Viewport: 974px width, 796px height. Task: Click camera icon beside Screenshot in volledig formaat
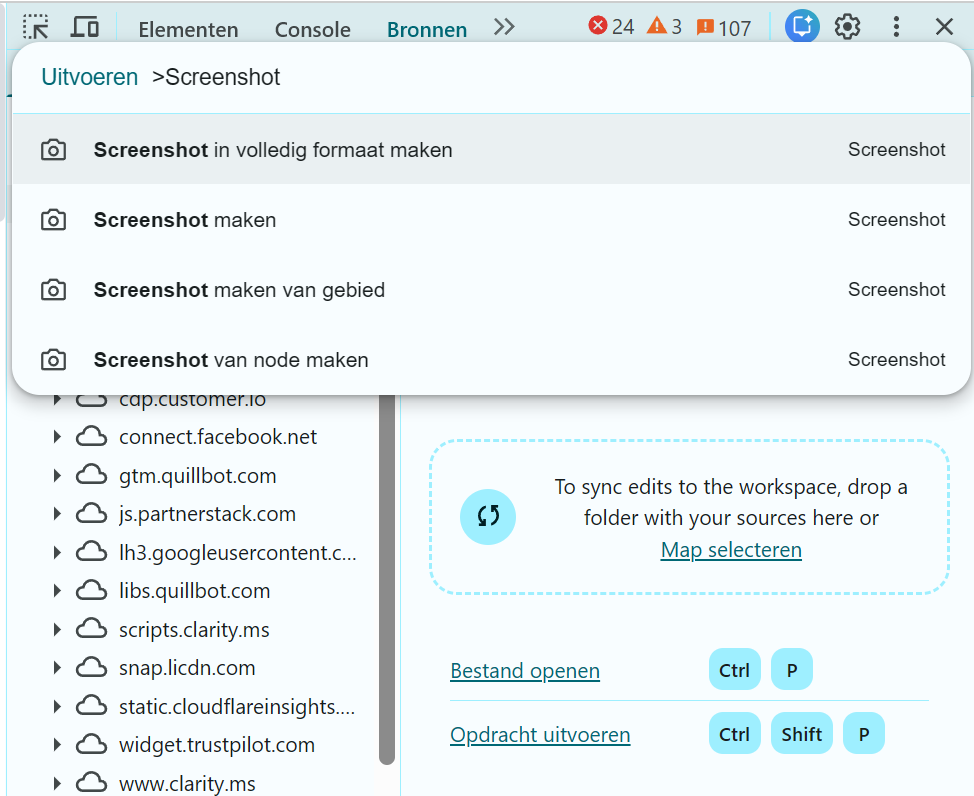coord(53,150)
